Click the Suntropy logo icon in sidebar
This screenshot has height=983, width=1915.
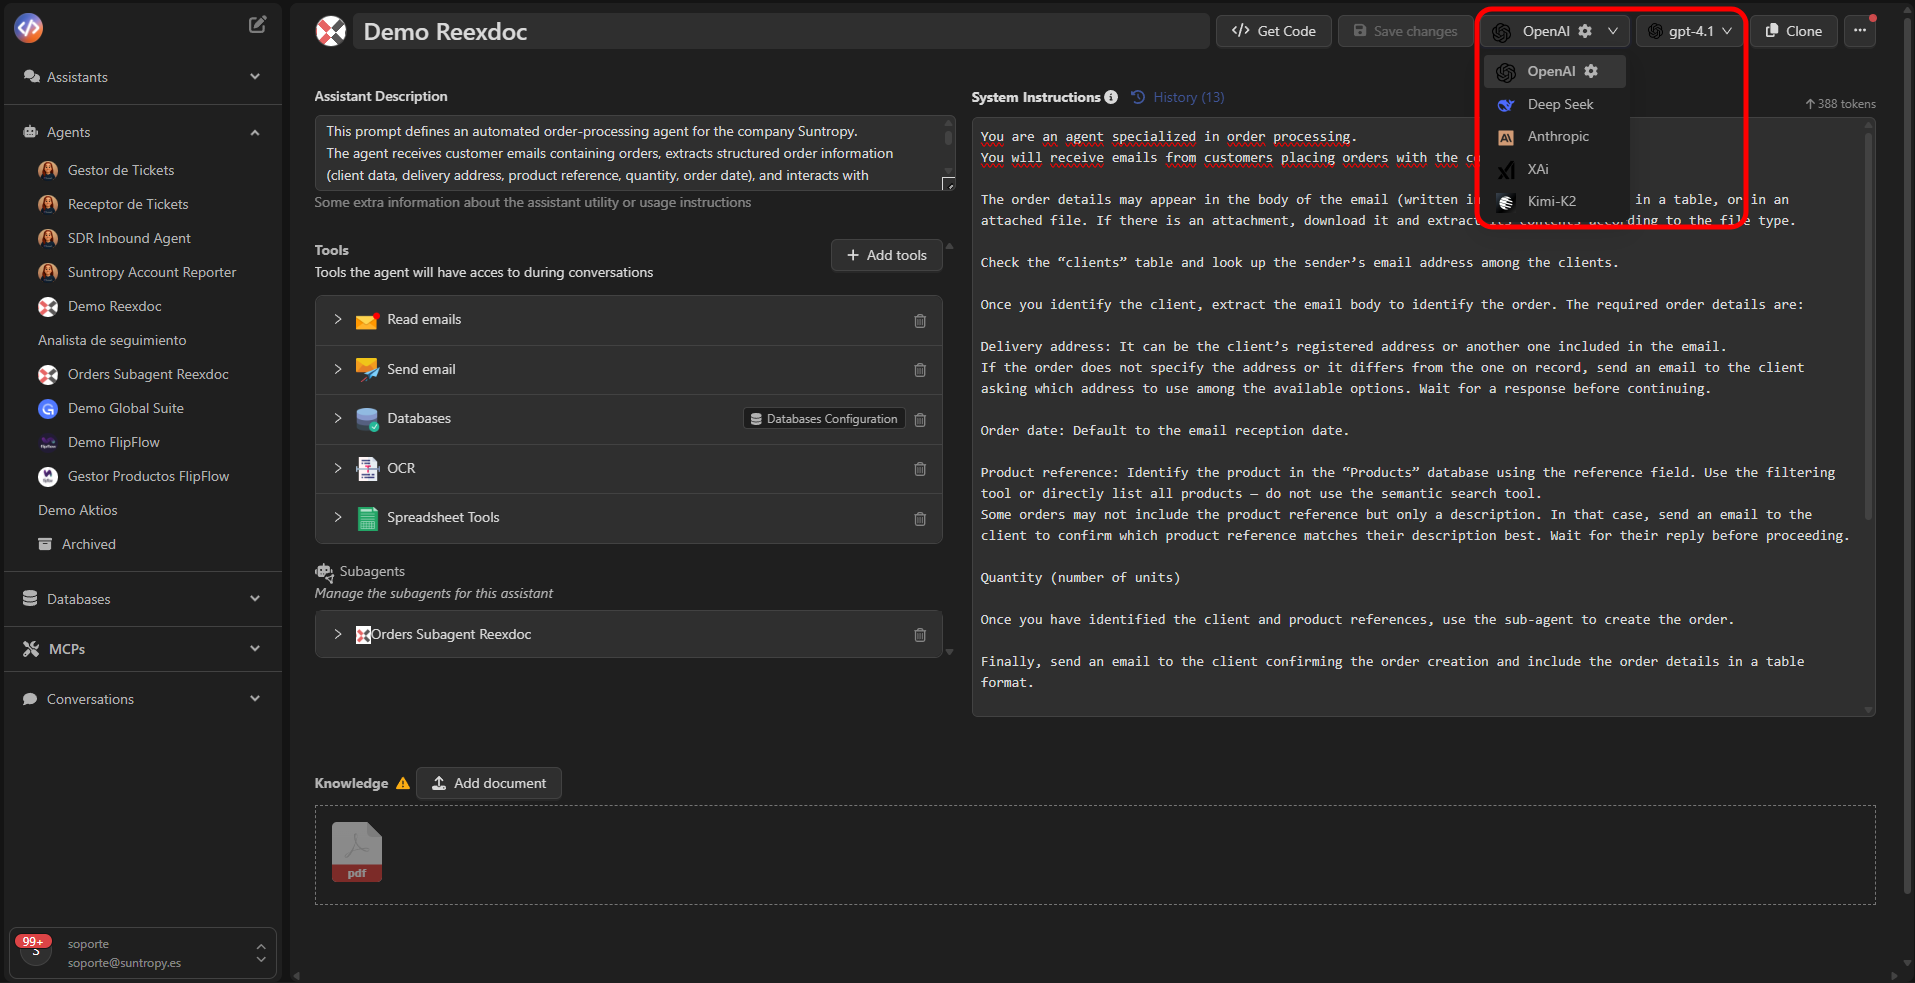[x=29, y=28]
